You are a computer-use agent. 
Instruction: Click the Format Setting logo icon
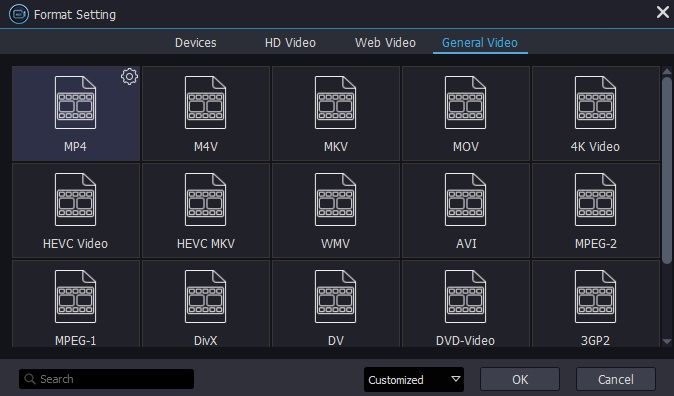pos(19,14)
